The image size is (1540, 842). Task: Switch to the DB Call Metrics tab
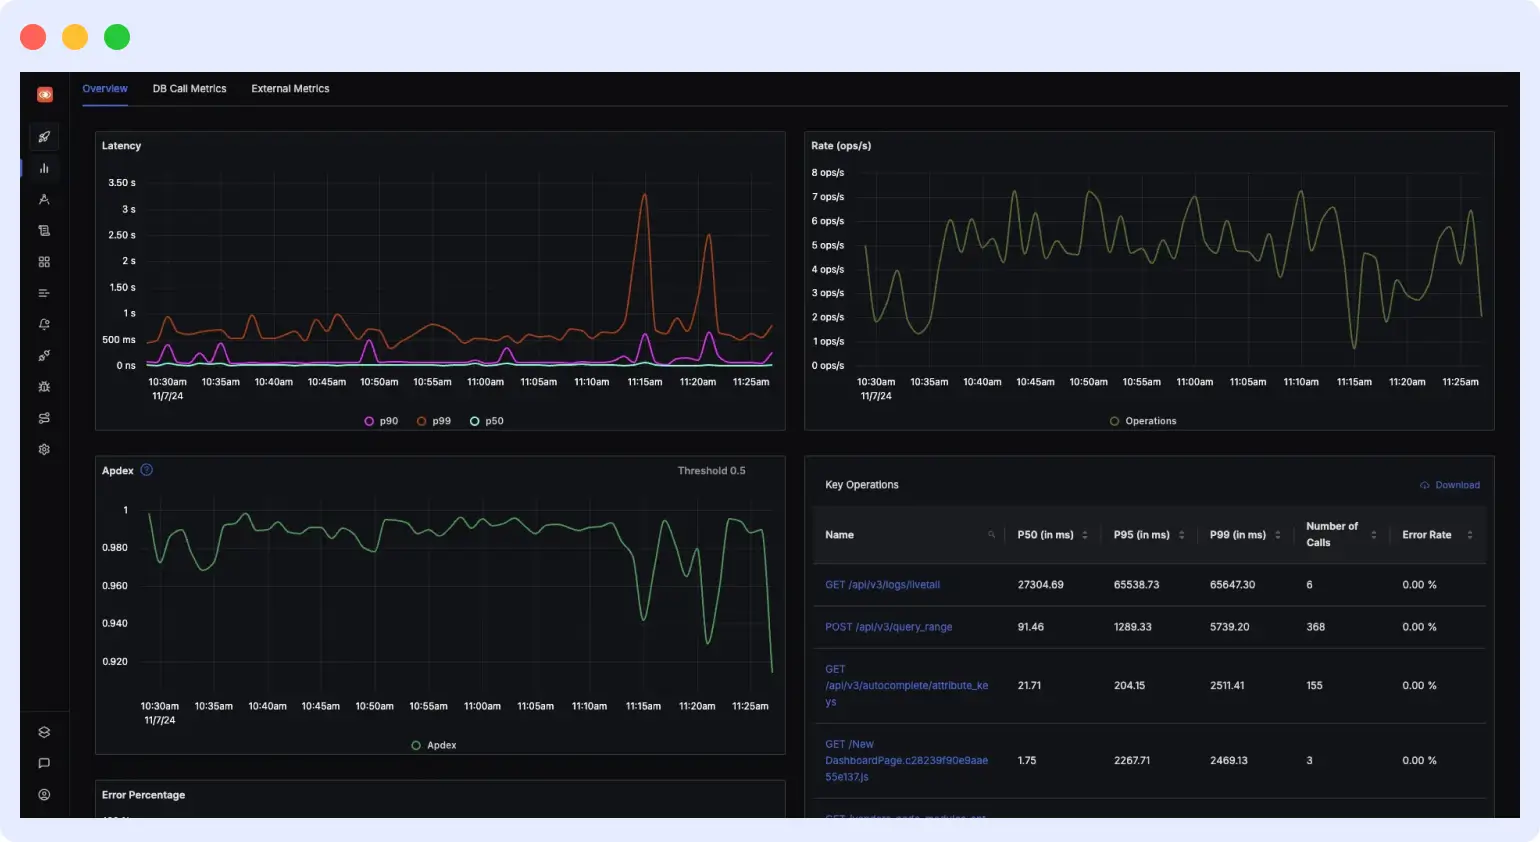tap(190, 89)
